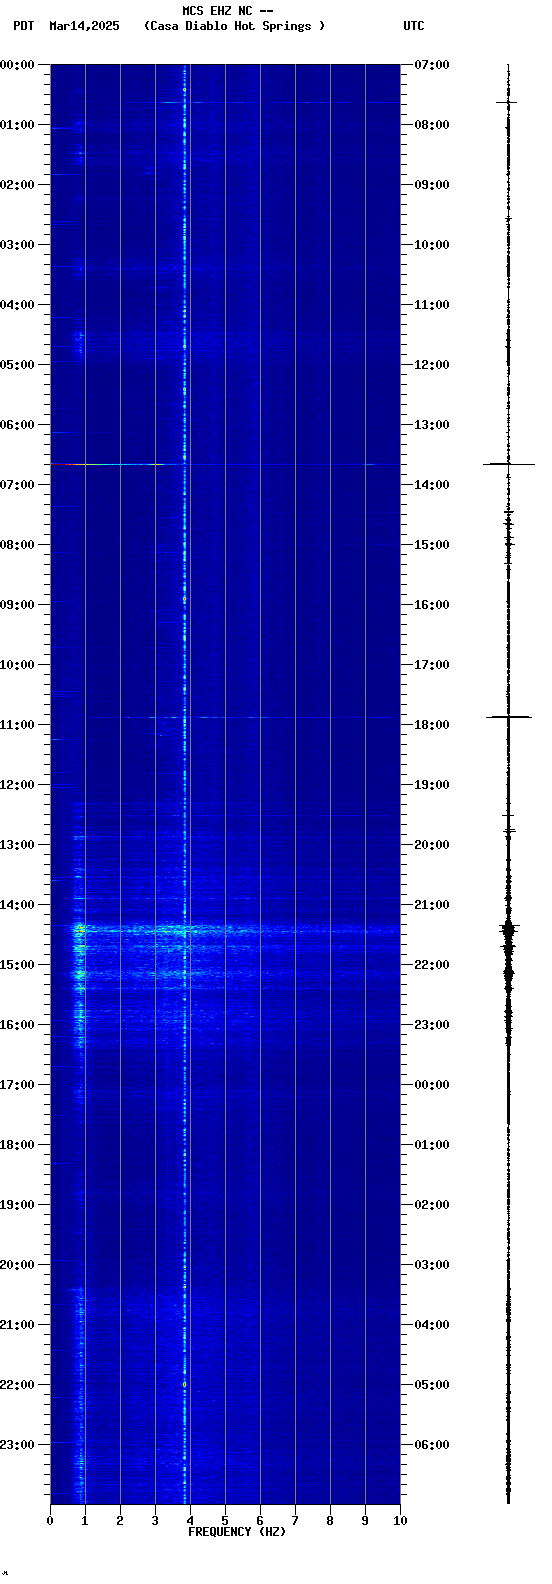Click the UTC time label '06:00'
The image size is (552, 1584).
(432, 1445)
